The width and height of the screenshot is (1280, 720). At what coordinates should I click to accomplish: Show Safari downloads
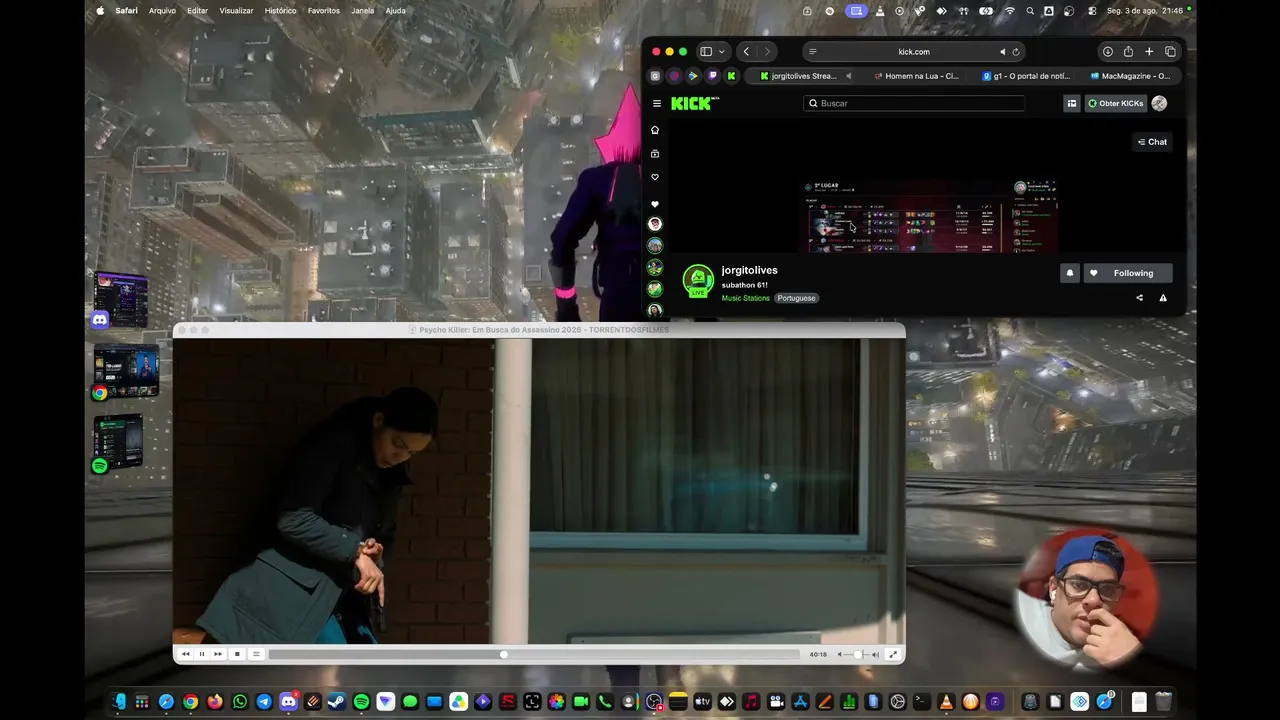(x=1108, y=52)
